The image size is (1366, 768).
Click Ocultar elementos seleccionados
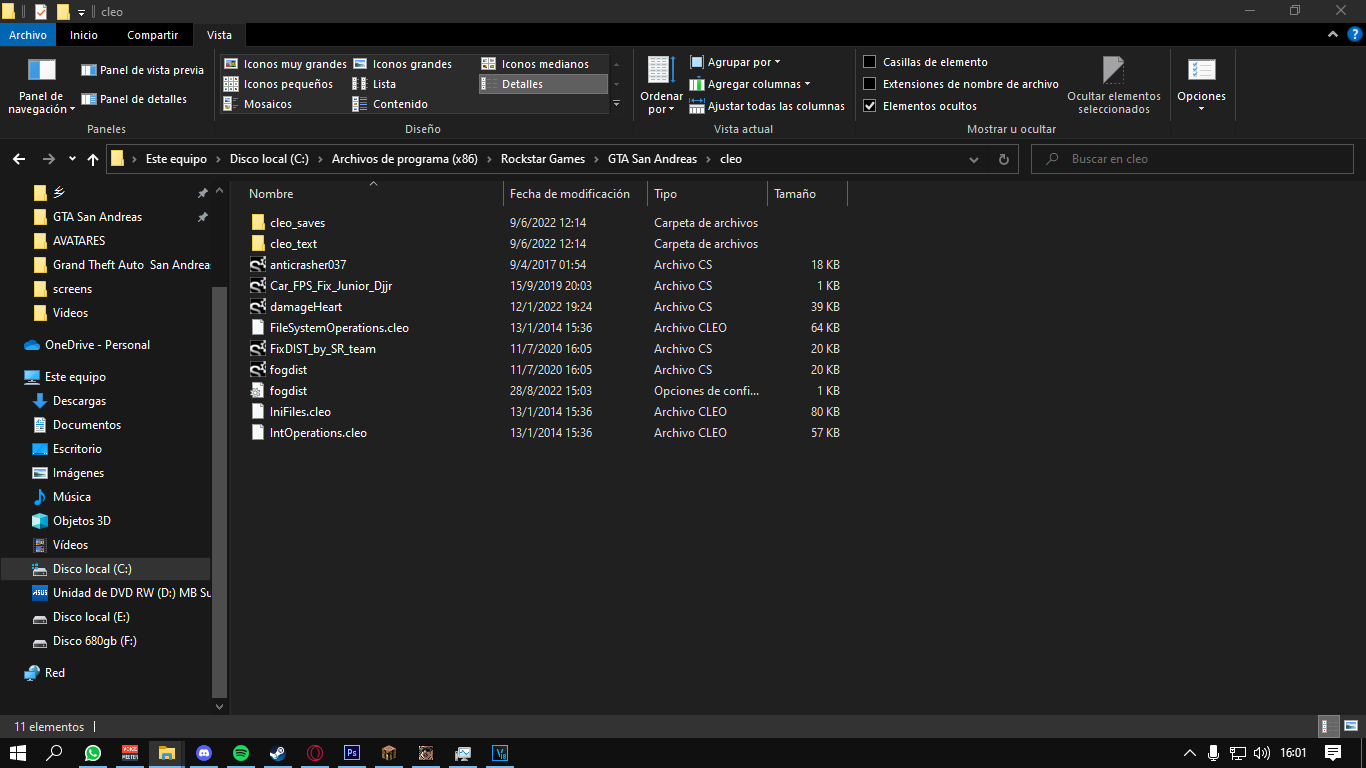tap(1114, 85)
